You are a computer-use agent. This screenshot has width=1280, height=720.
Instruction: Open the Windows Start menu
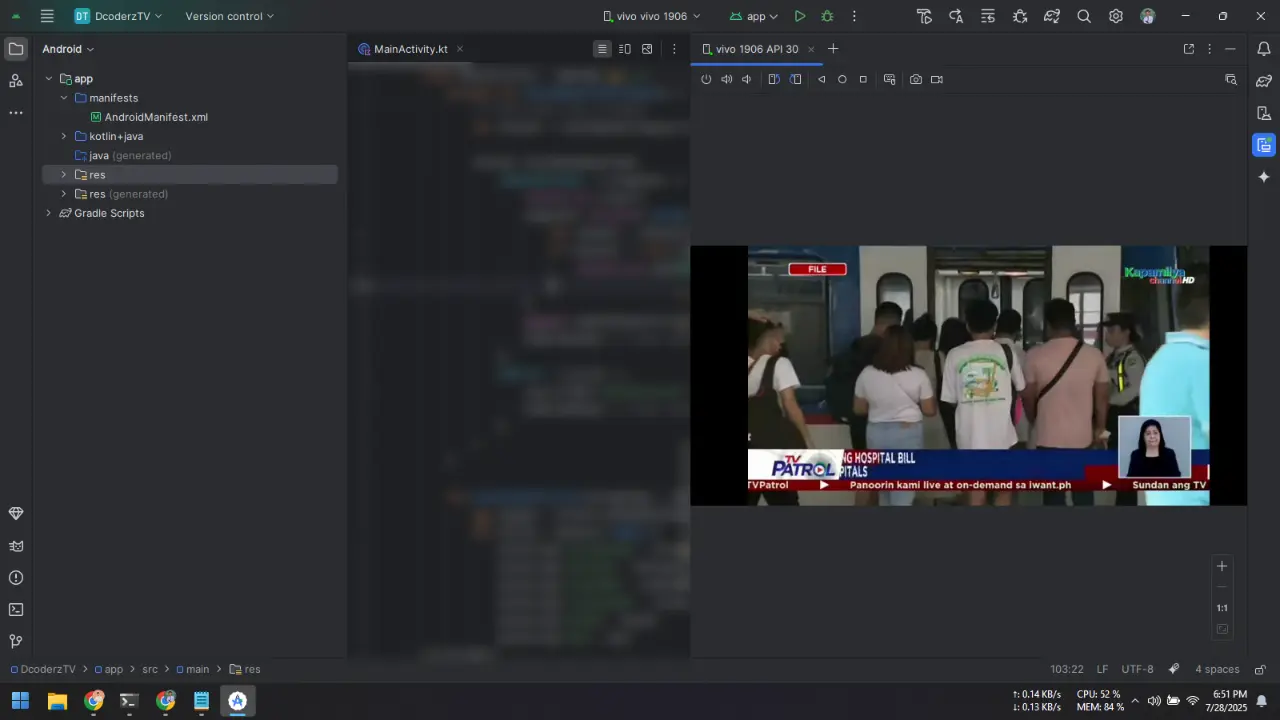tap(20, 701)
